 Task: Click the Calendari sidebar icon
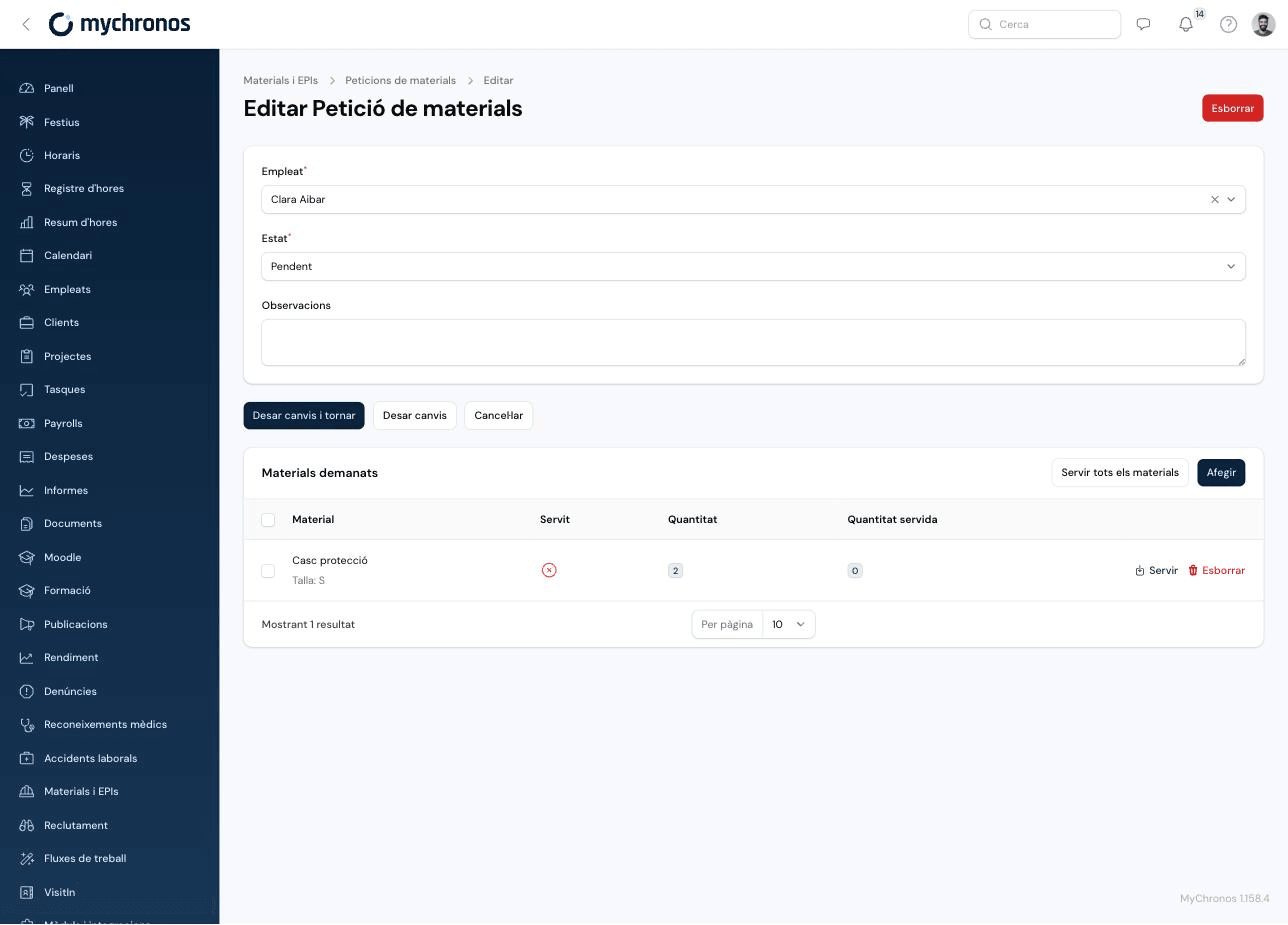click(x=27, y=255)
